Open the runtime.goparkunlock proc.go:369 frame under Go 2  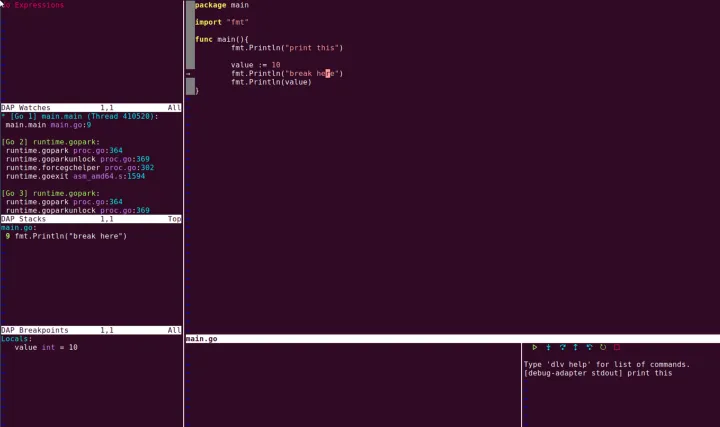[78, 159]
